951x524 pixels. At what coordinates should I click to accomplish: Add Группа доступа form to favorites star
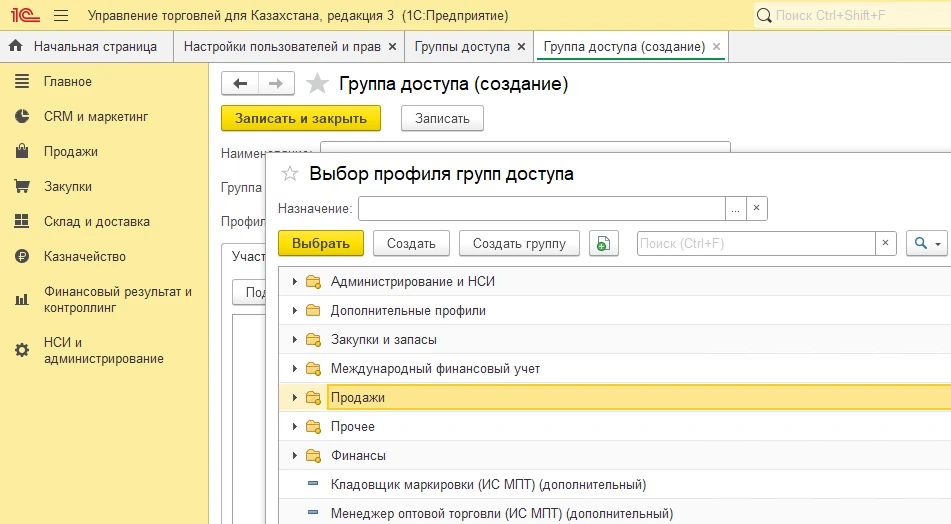[317, 84]
